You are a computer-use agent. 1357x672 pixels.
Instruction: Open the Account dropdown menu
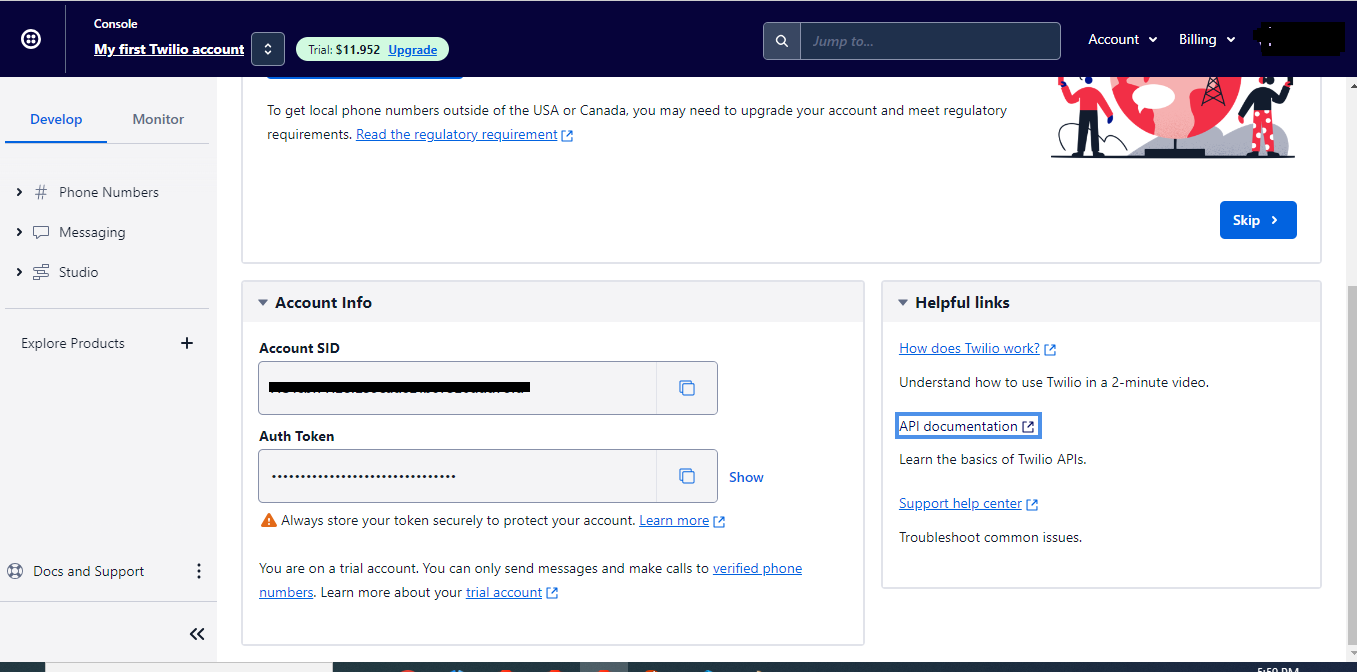(x=1123, y=40)
